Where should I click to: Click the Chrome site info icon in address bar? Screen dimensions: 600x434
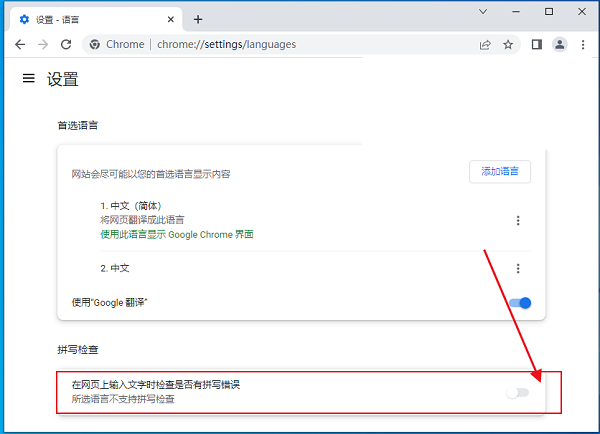tap(95, 44)
